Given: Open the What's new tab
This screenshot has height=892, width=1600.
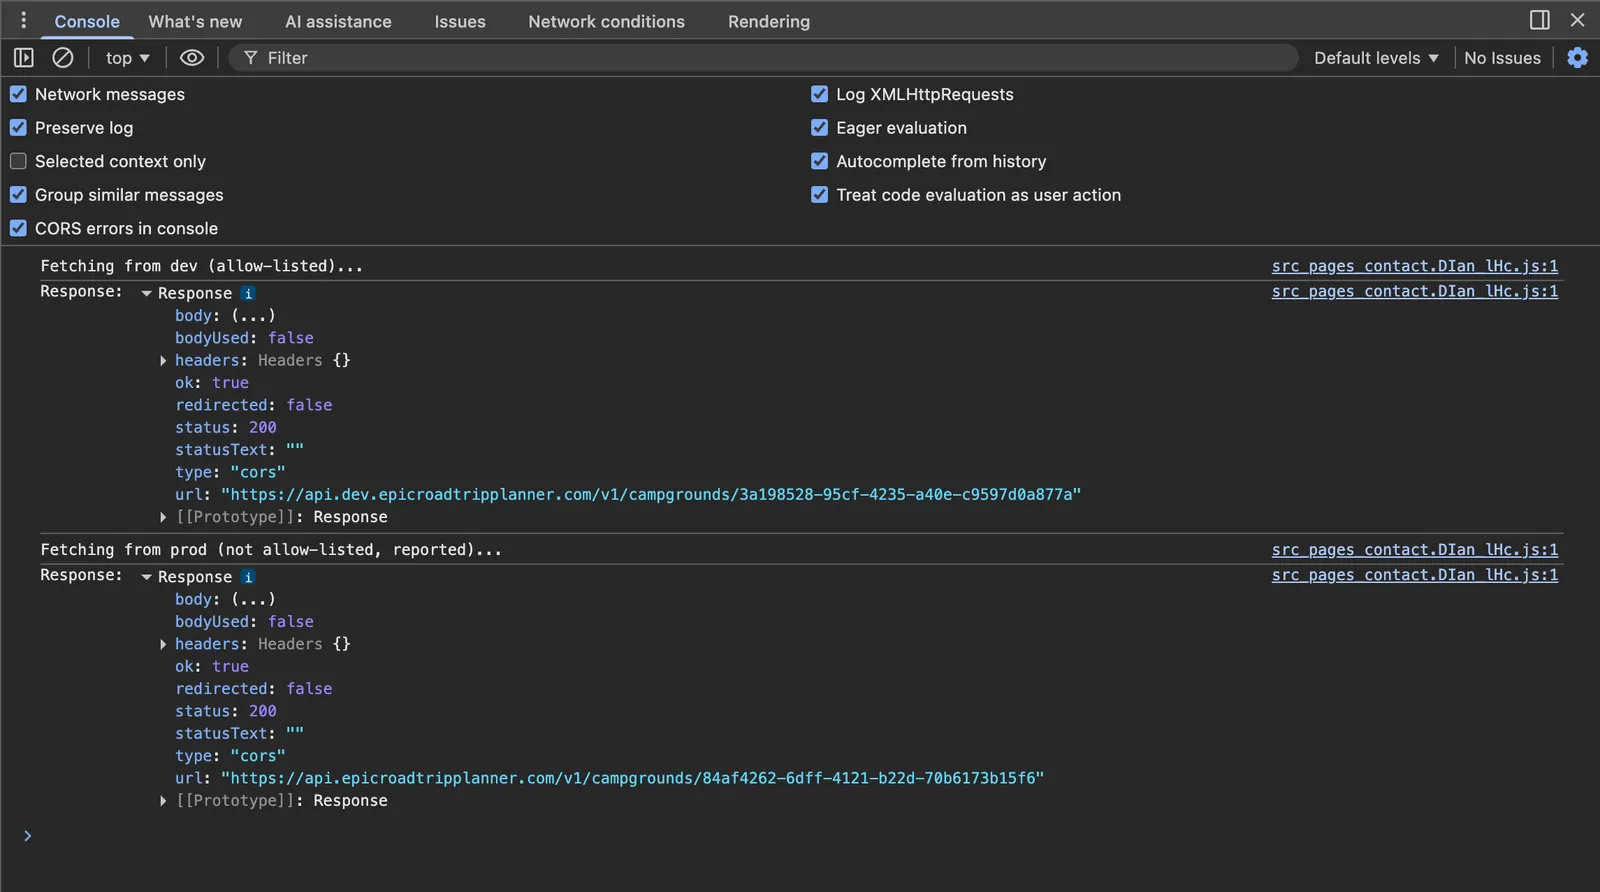Looking at the screenshot, I should (x=195, y=21).
